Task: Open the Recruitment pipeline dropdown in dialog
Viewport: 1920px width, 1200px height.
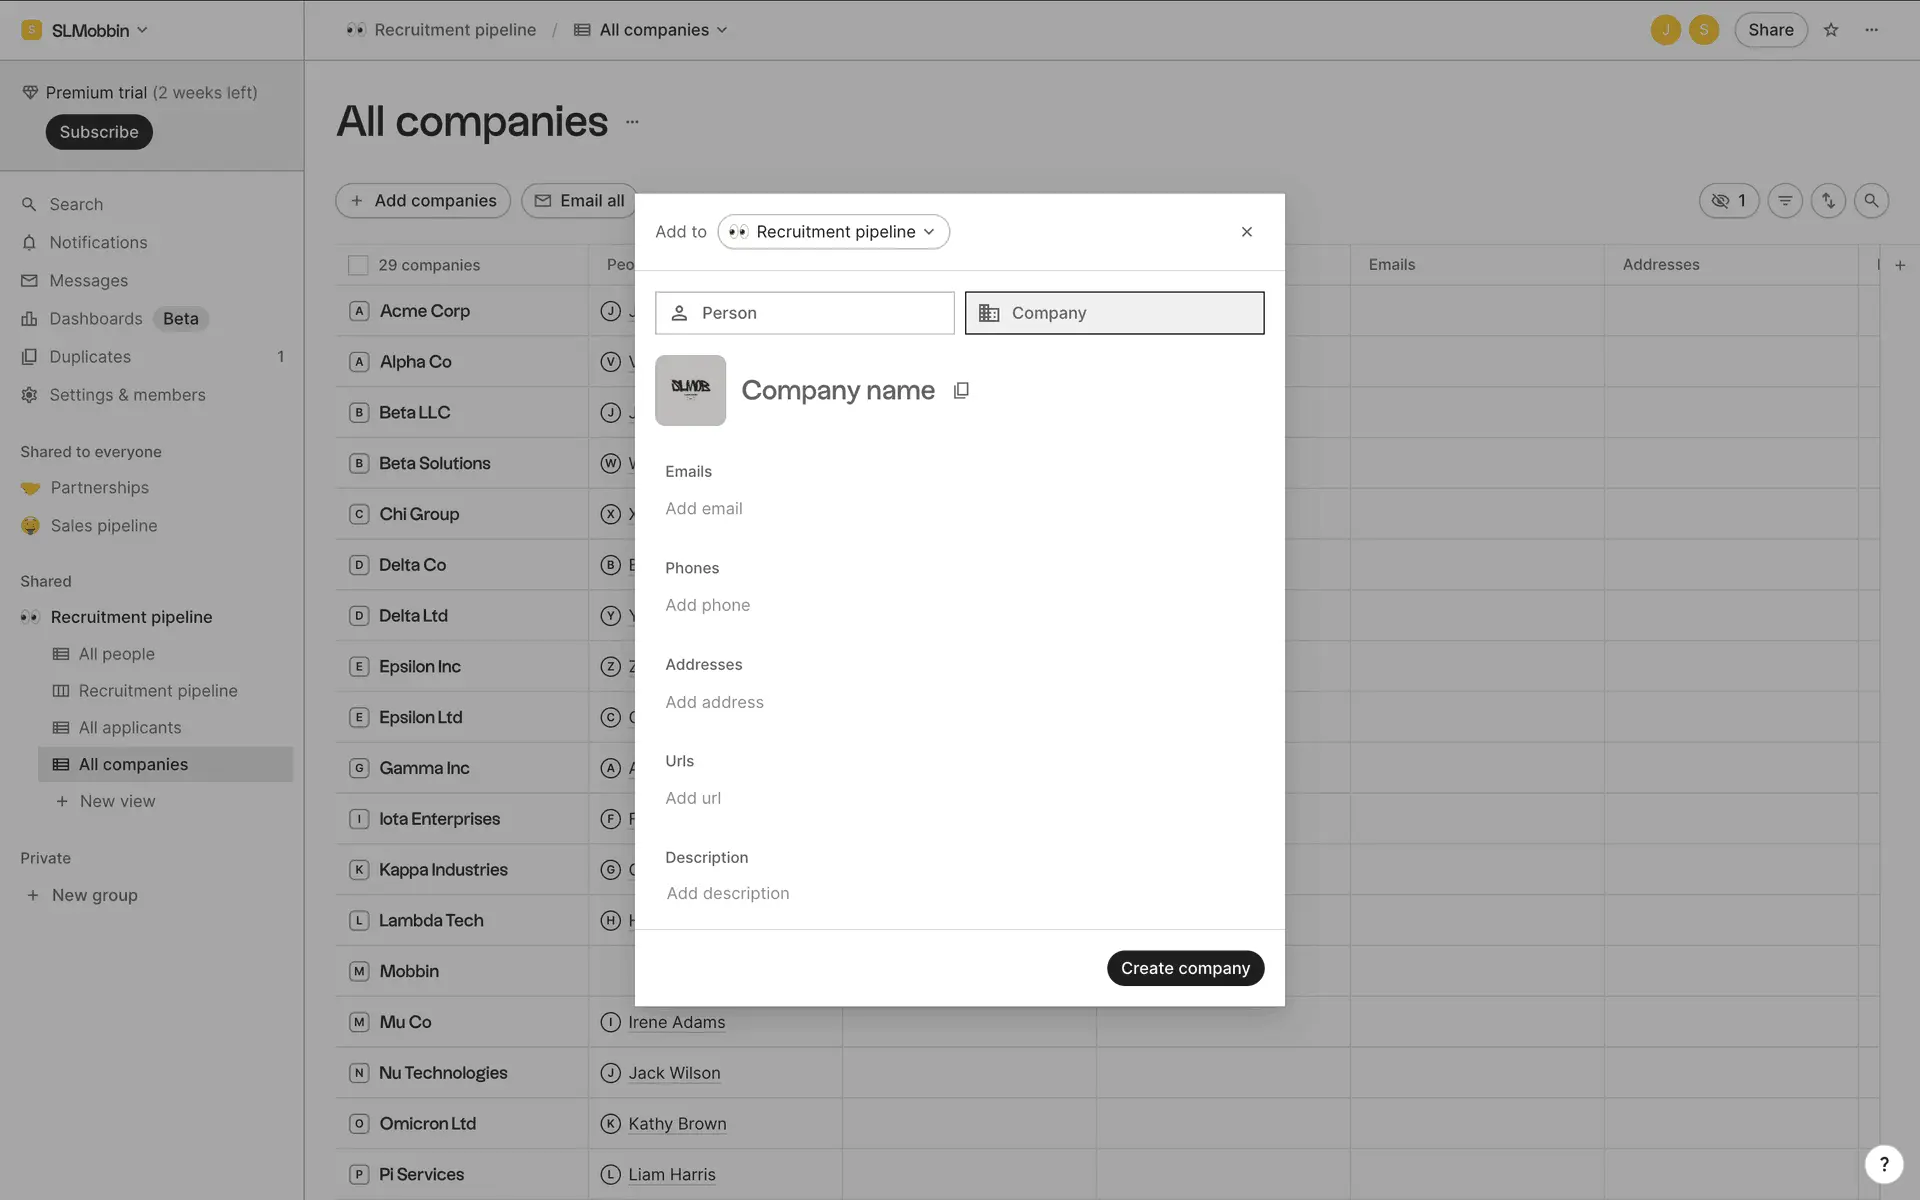Action: [x=833, y=232]
